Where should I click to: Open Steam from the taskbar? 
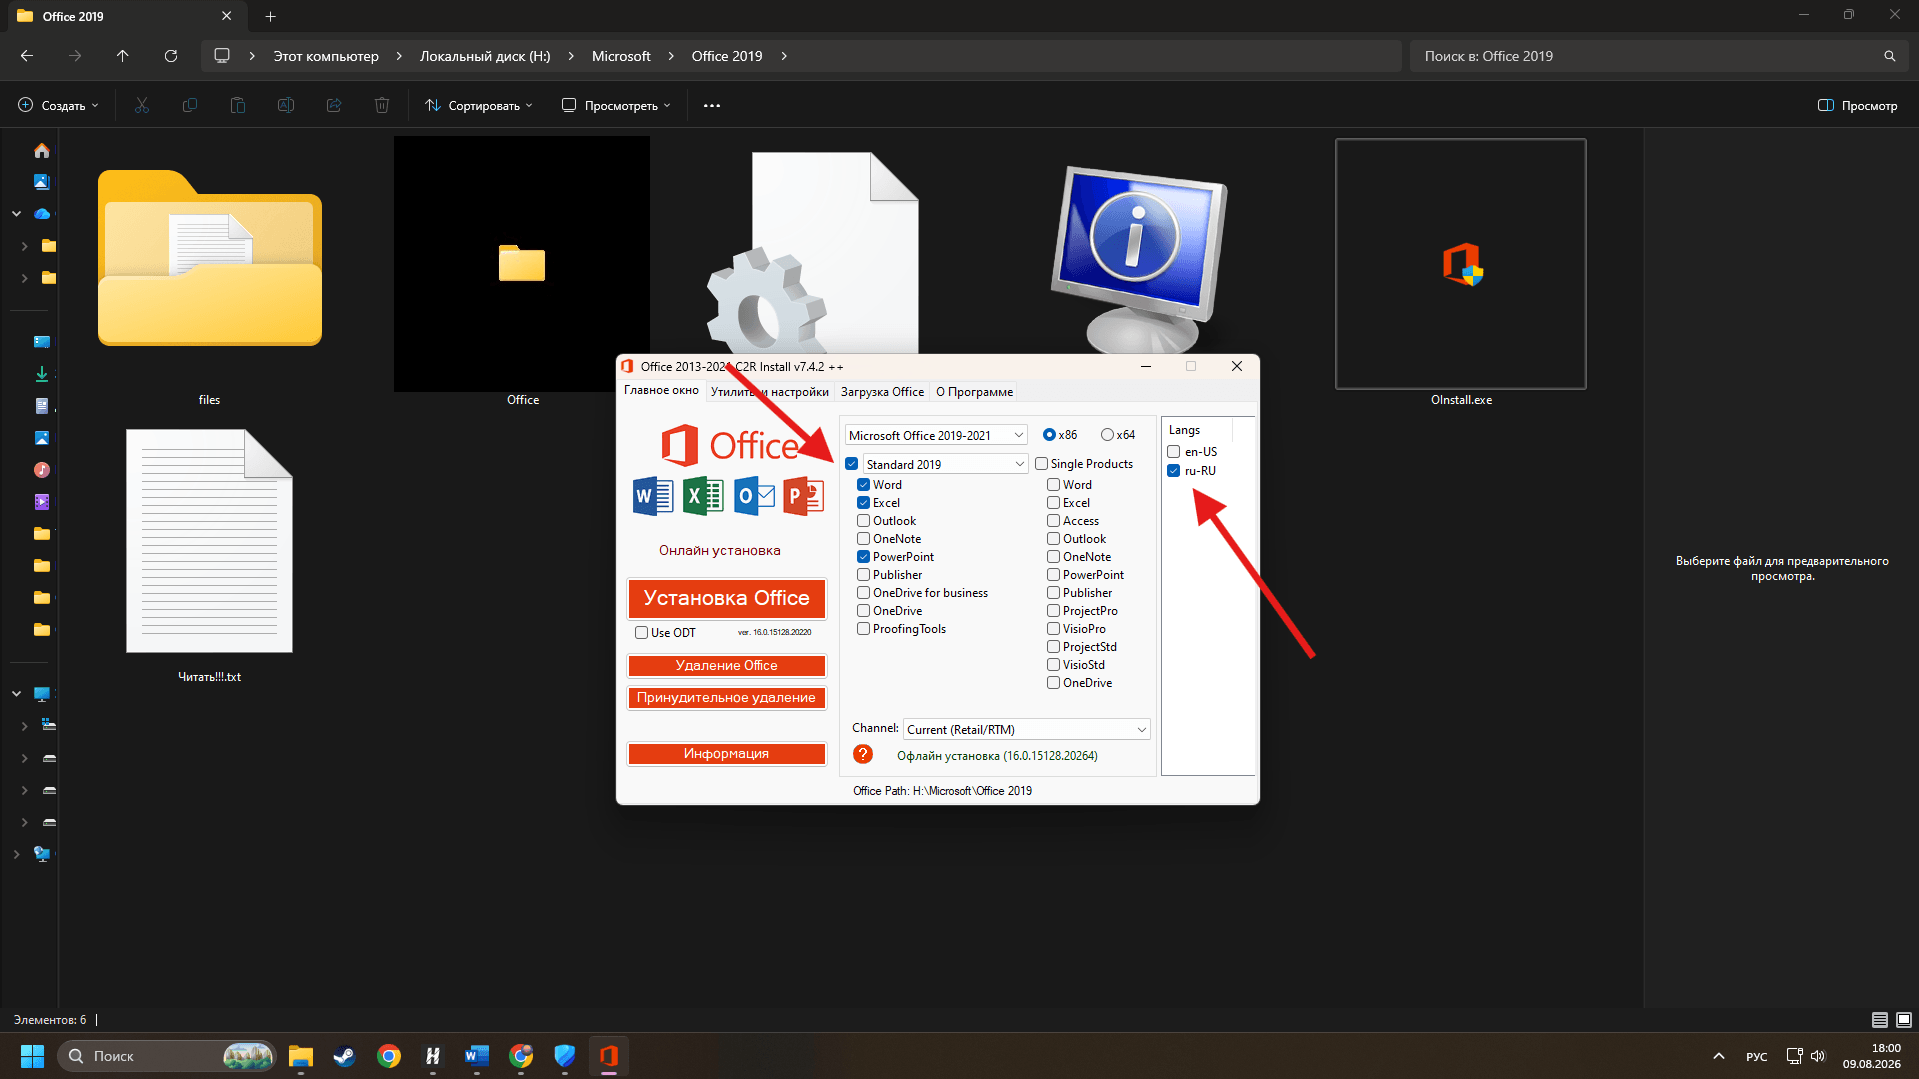tap(345, 1056)
